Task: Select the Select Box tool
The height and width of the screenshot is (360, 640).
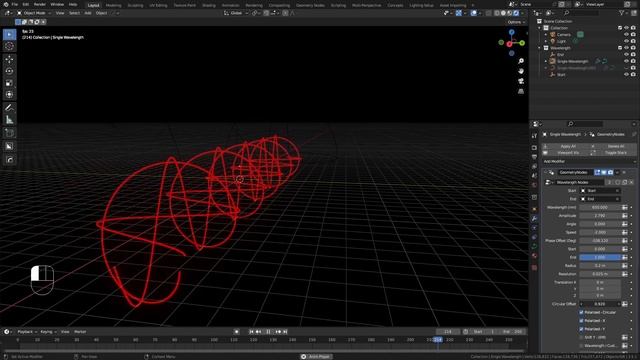Action: pos(9,34)
